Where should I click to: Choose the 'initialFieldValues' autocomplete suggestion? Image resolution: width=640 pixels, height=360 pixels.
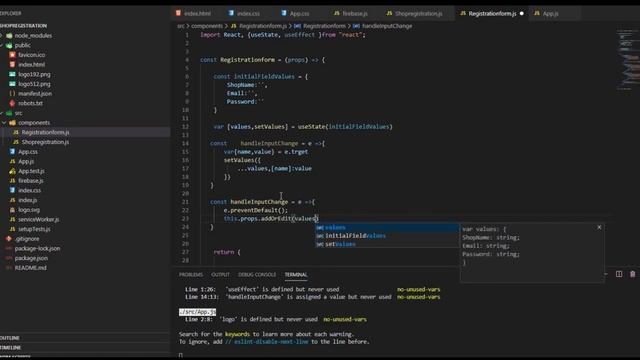pos(387,236)
